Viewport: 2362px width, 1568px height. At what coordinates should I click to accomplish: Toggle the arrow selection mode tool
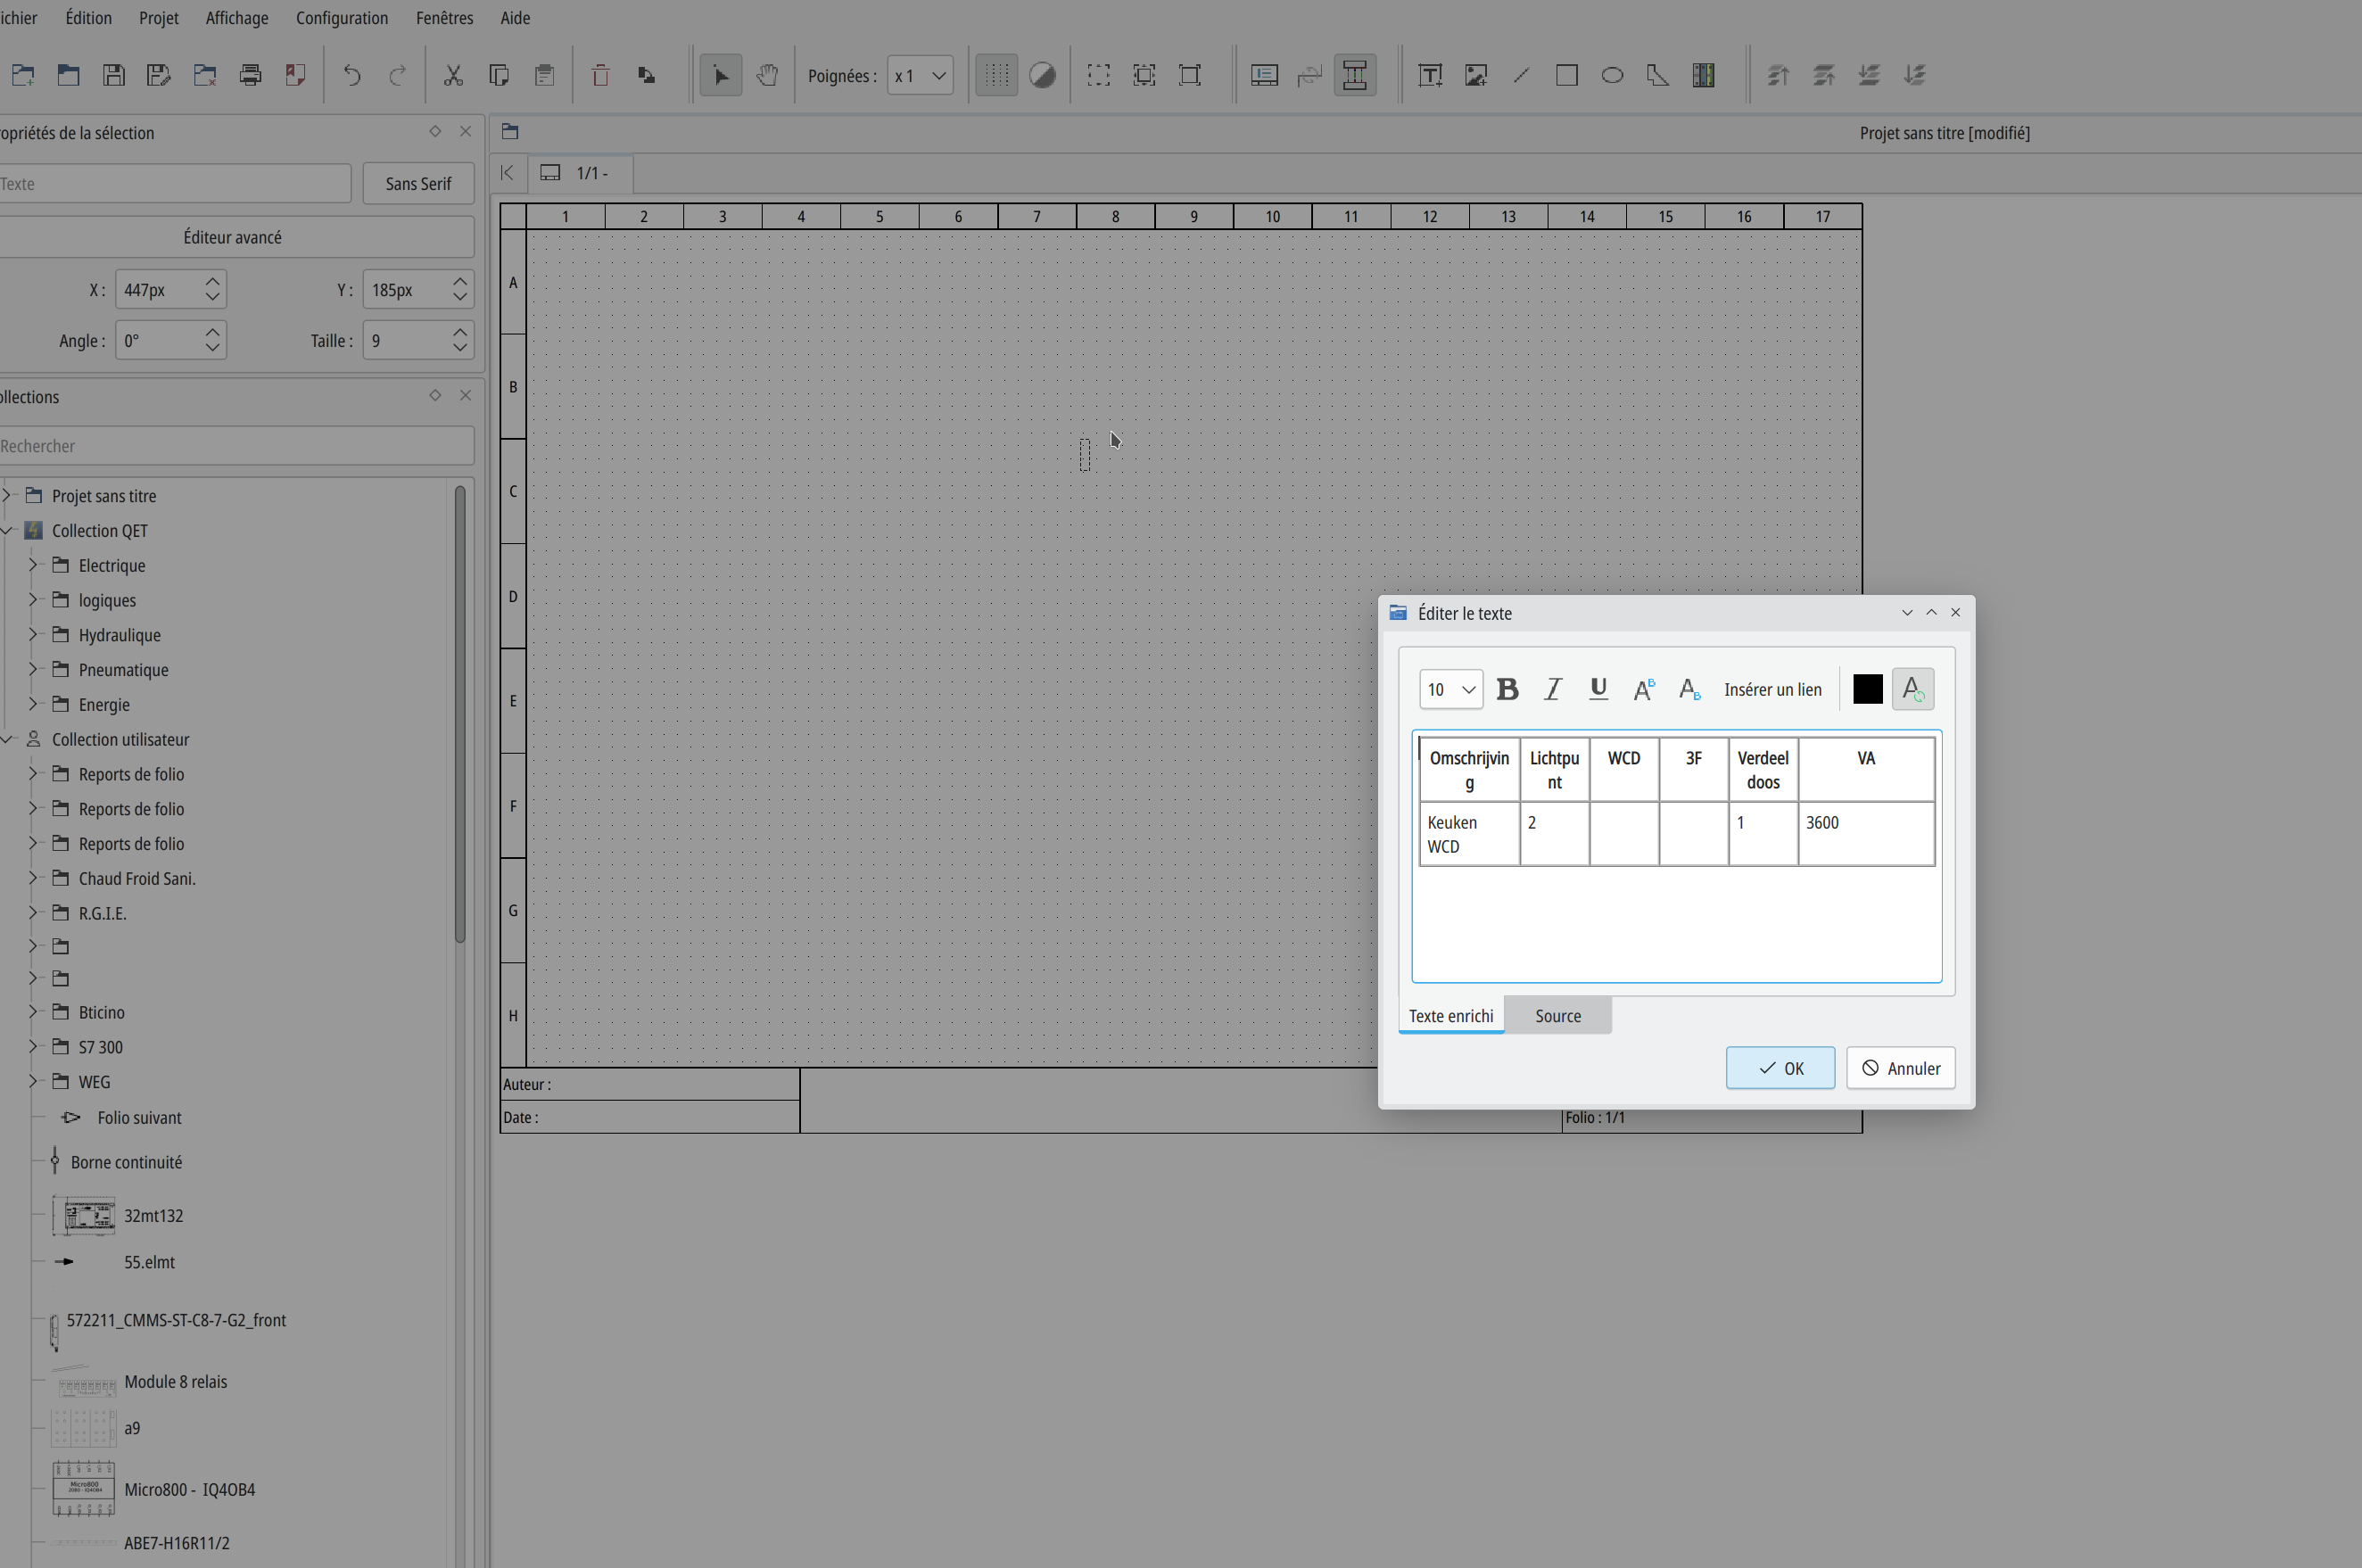pyautogui.click(x=721, y=75)
